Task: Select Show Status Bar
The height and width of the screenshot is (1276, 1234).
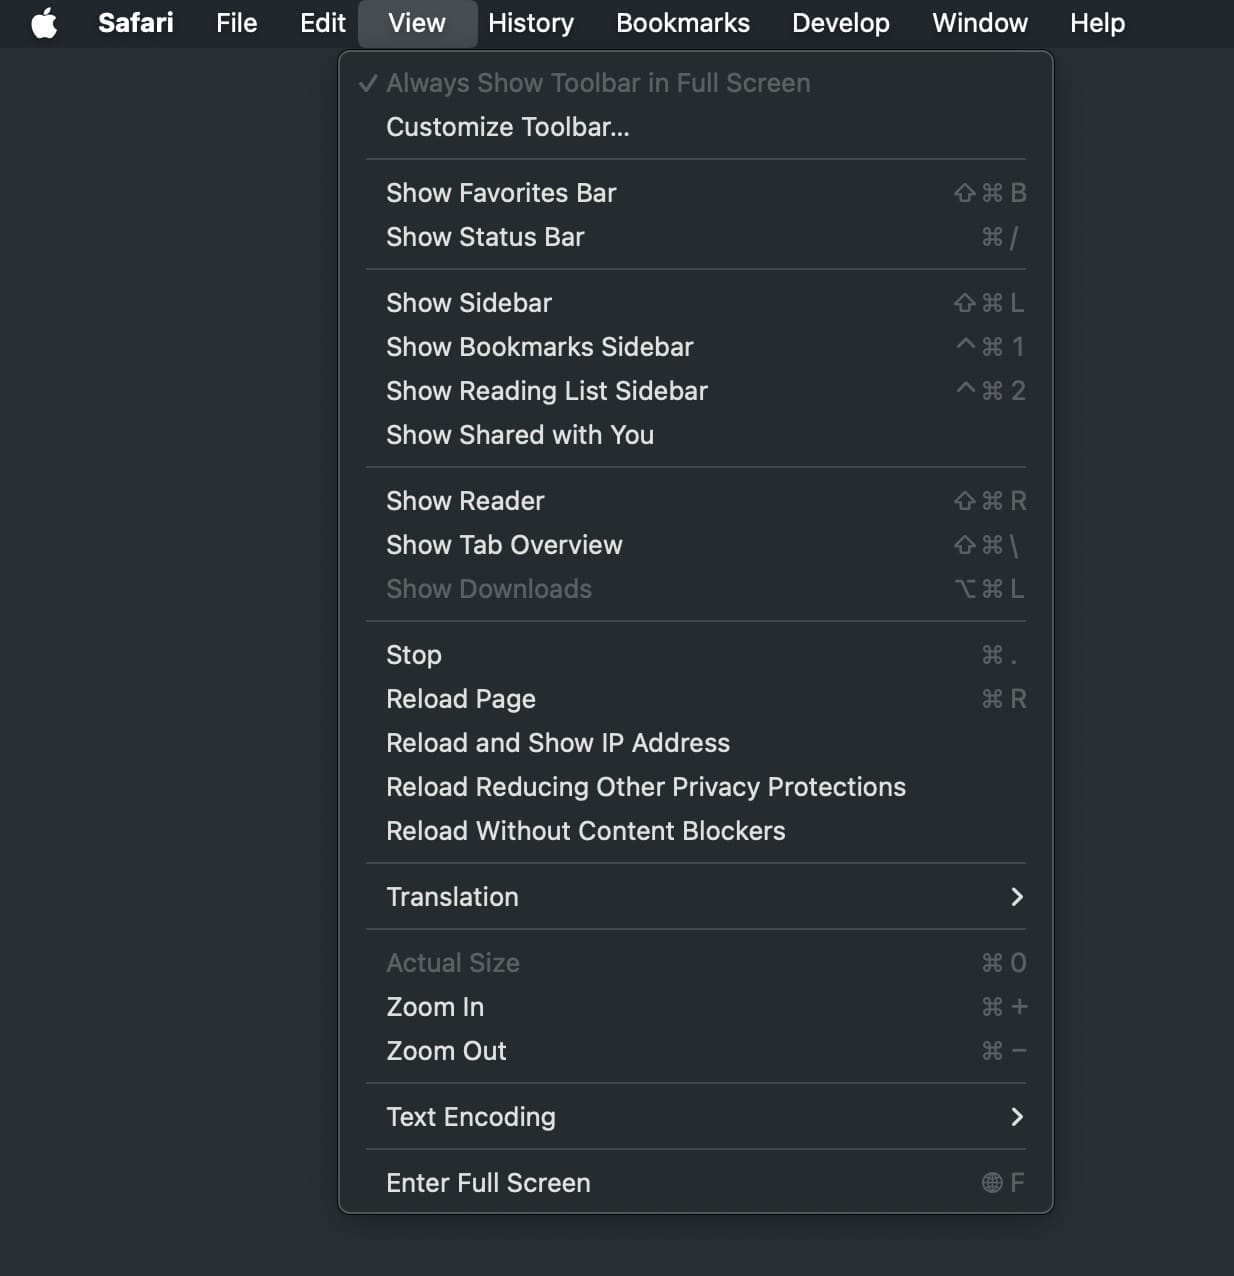Action: click(x=696, y=237)
